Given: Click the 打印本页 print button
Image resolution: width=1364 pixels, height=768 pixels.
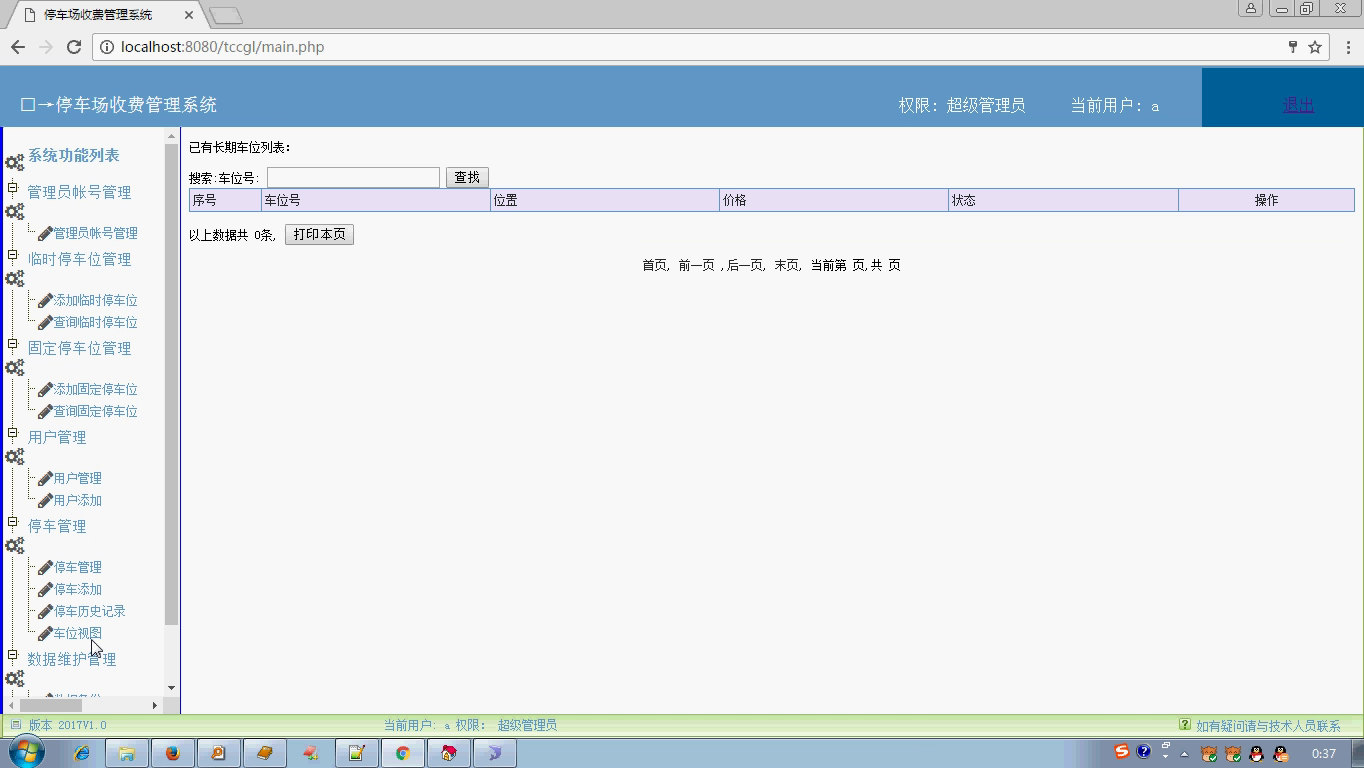Looking at the screenshot, I should tap(319, 234).
